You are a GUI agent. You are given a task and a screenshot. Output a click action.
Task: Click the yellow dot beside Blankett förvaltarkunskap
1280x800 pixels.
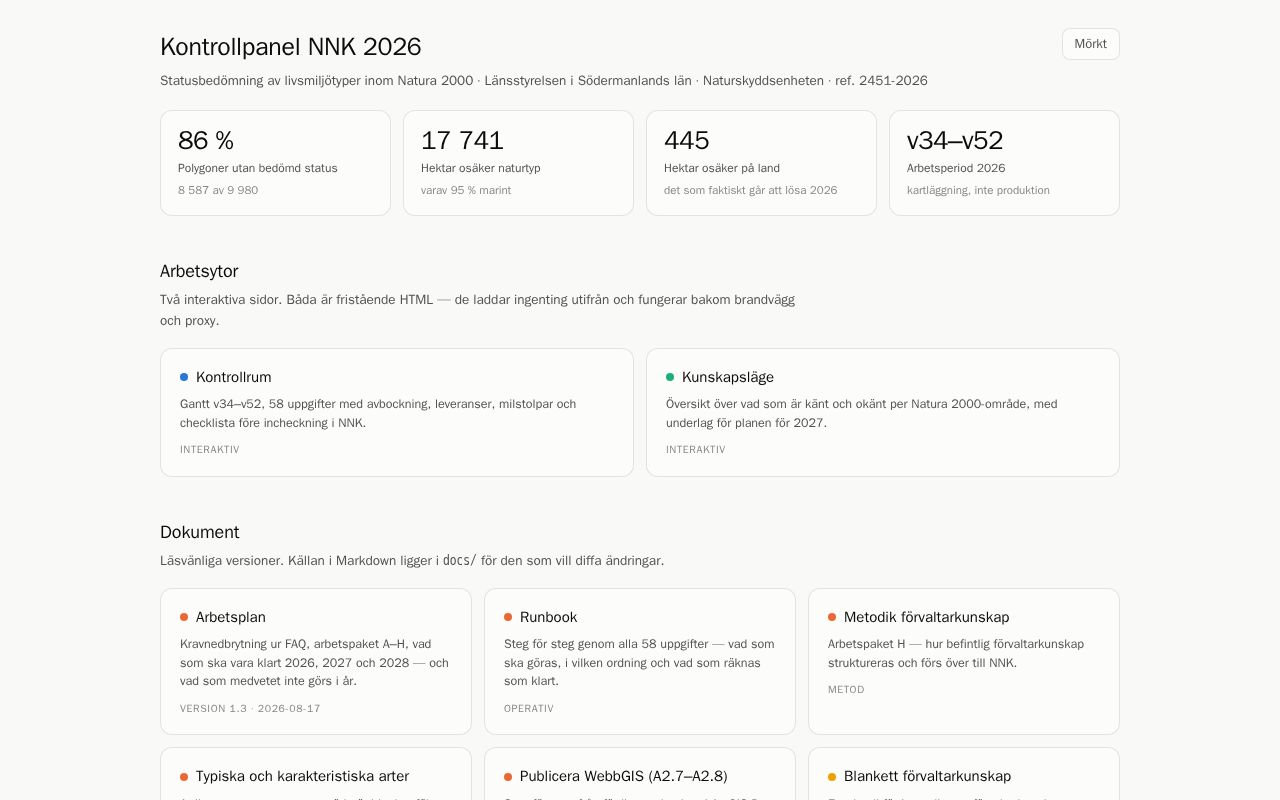pyautogui.click(x=832, y=776)
